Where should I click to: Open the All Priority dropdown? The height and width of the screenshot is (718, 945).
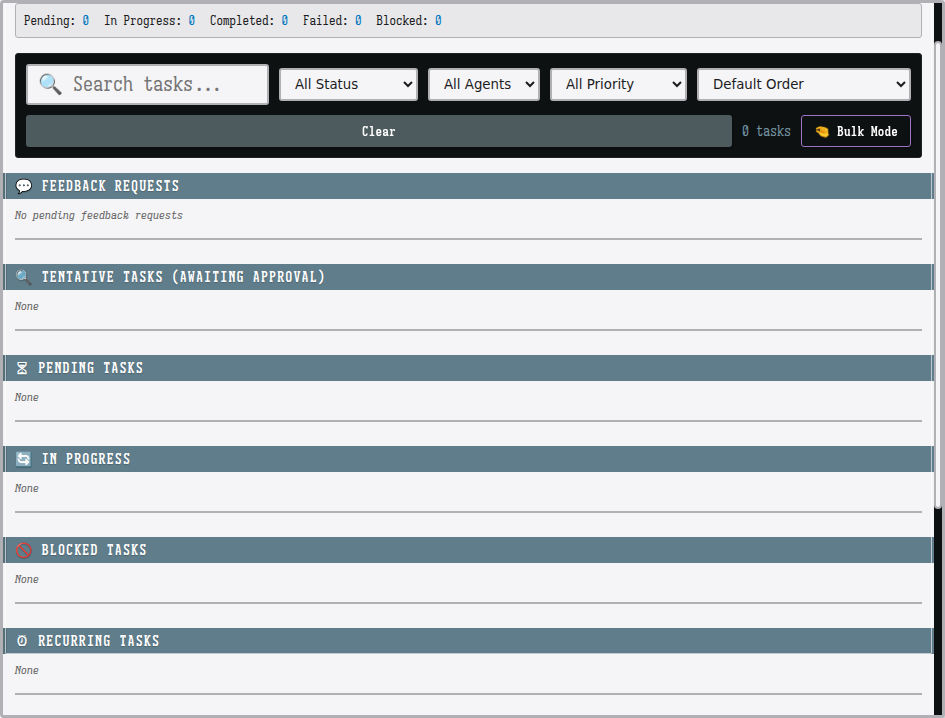point(618,84)
